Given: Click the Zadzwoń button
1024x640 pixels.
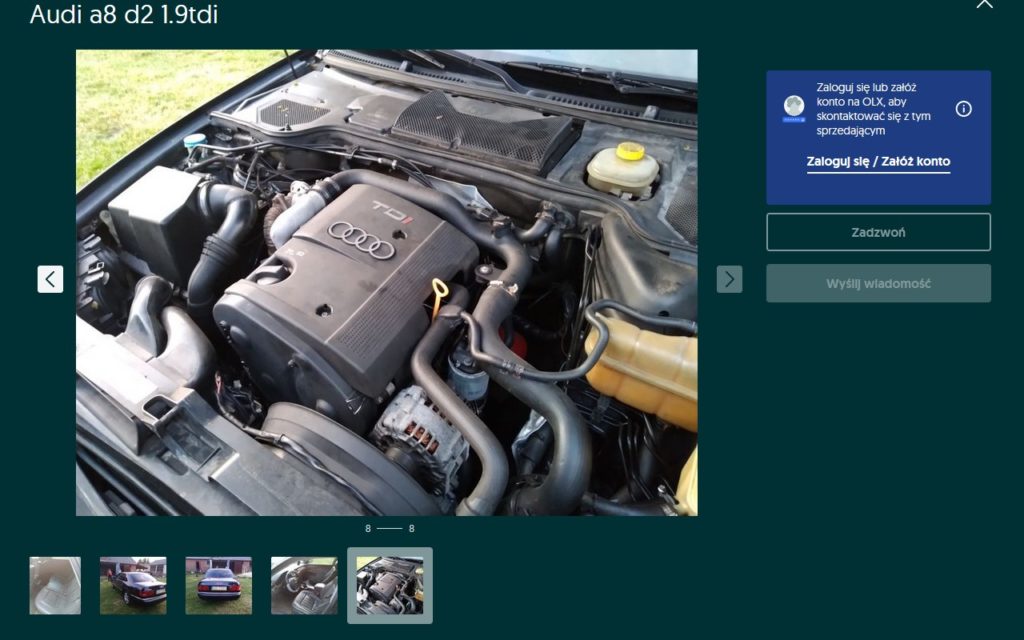Looking at the screenshot, I should coord(878,232).
